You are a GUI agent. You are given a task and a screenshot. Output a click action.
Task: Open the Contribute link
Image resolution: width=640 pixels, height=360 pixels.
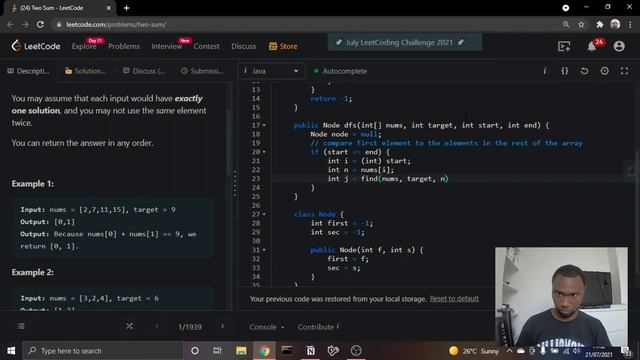coord(318,327)
